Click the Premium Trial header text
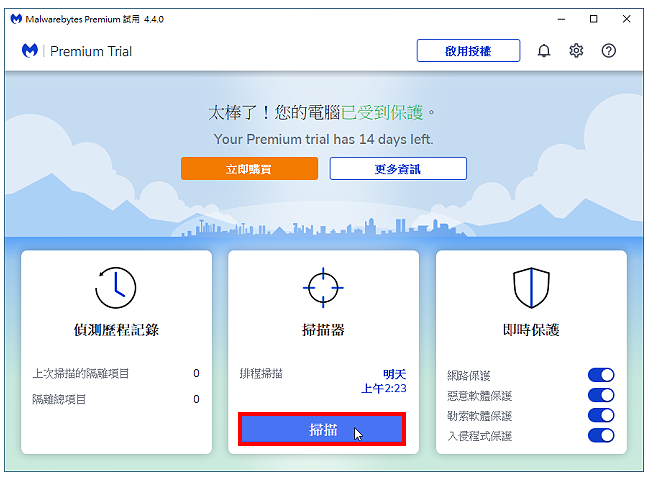 [91, 51]
